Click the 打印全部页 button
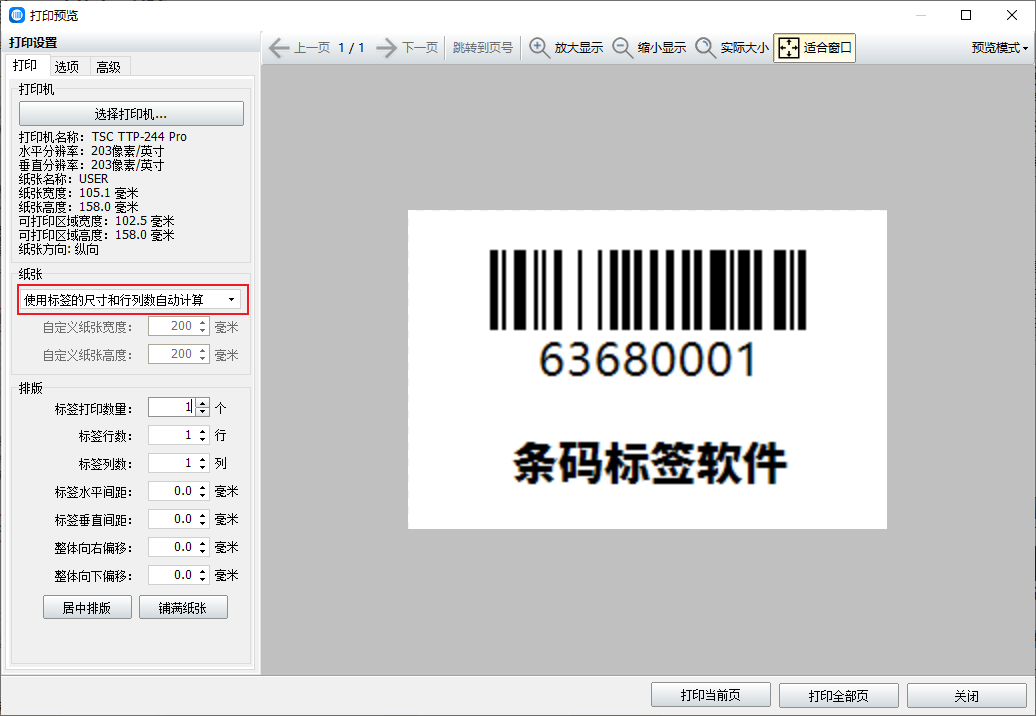The width and height of the screenshot is (1036, 716). (x=838, y=695)
